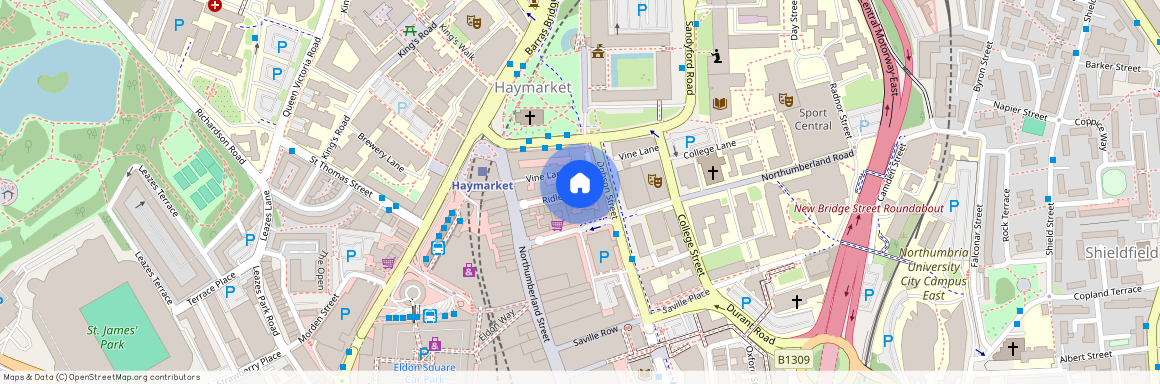Select the red hospital cross icon
This screenshot has width=1160, height=384.
coord(215,6)
